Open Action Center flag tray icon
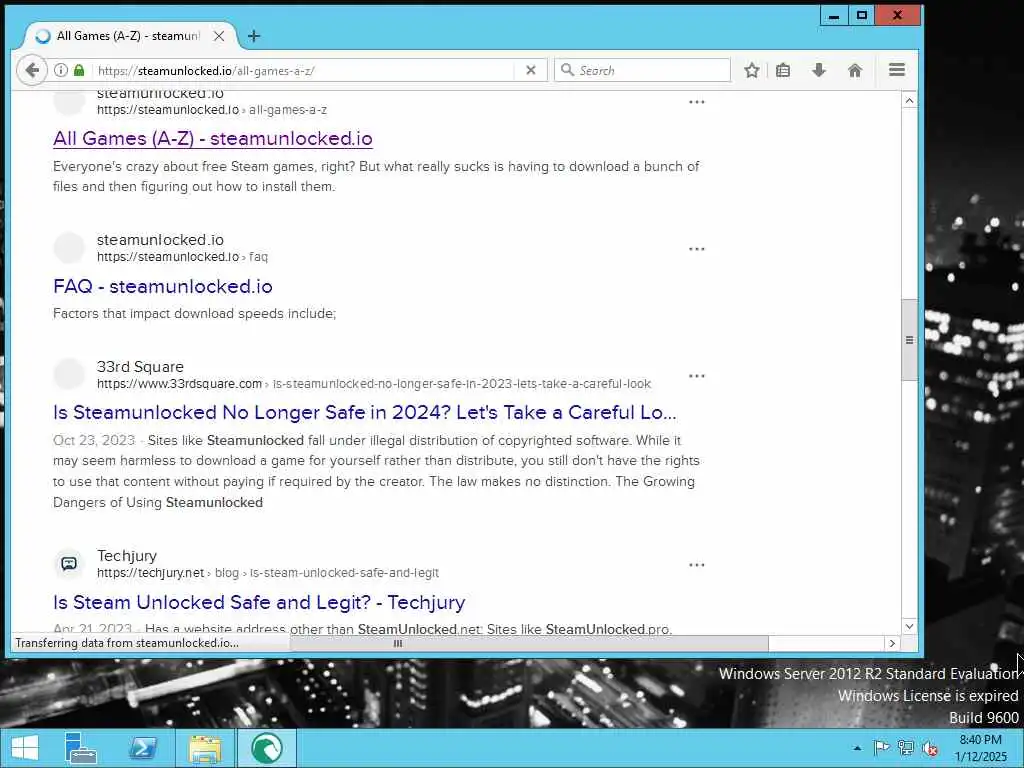1024x768 pixels. point(881,748)
